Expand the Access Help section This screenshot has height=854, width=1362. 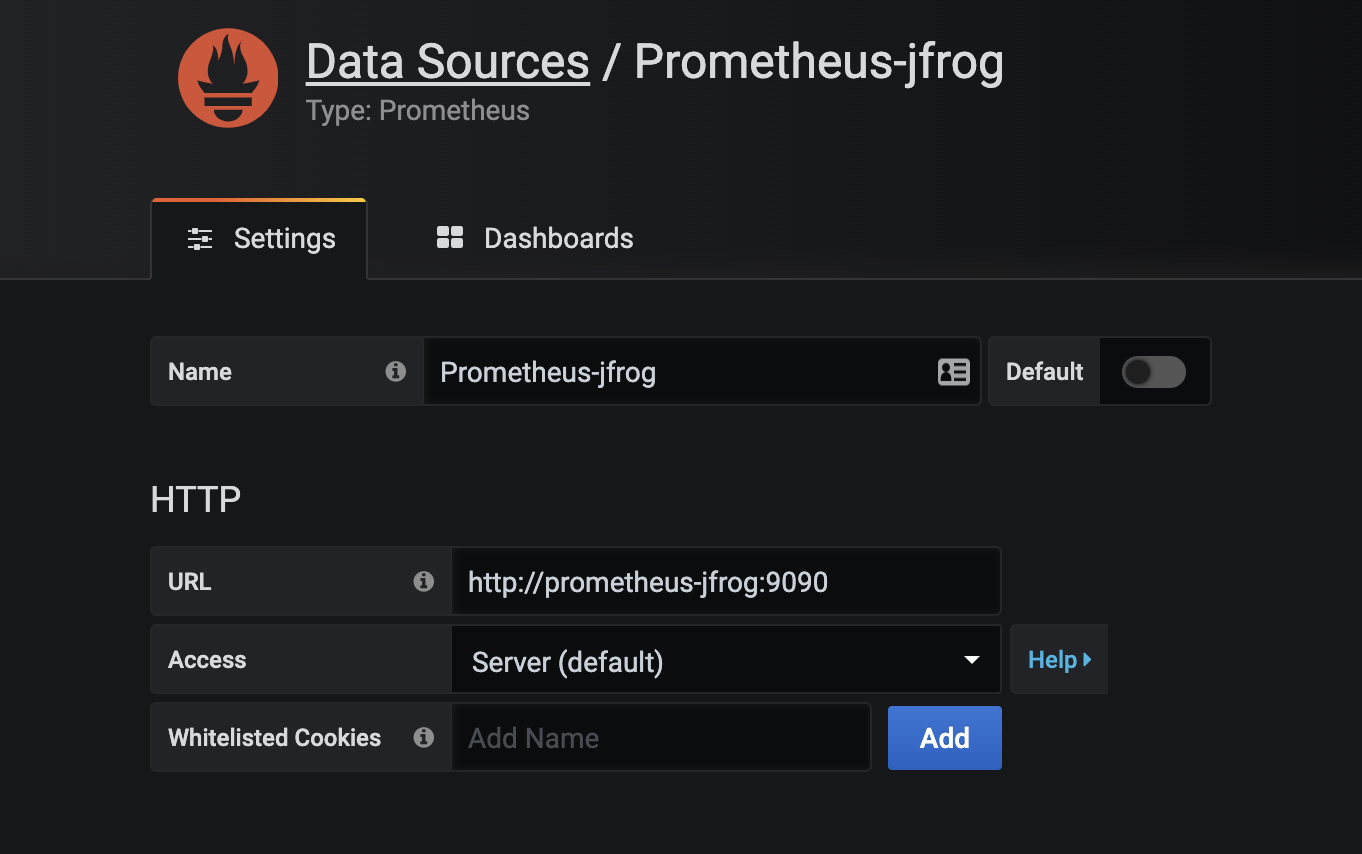pos(1059,660)
